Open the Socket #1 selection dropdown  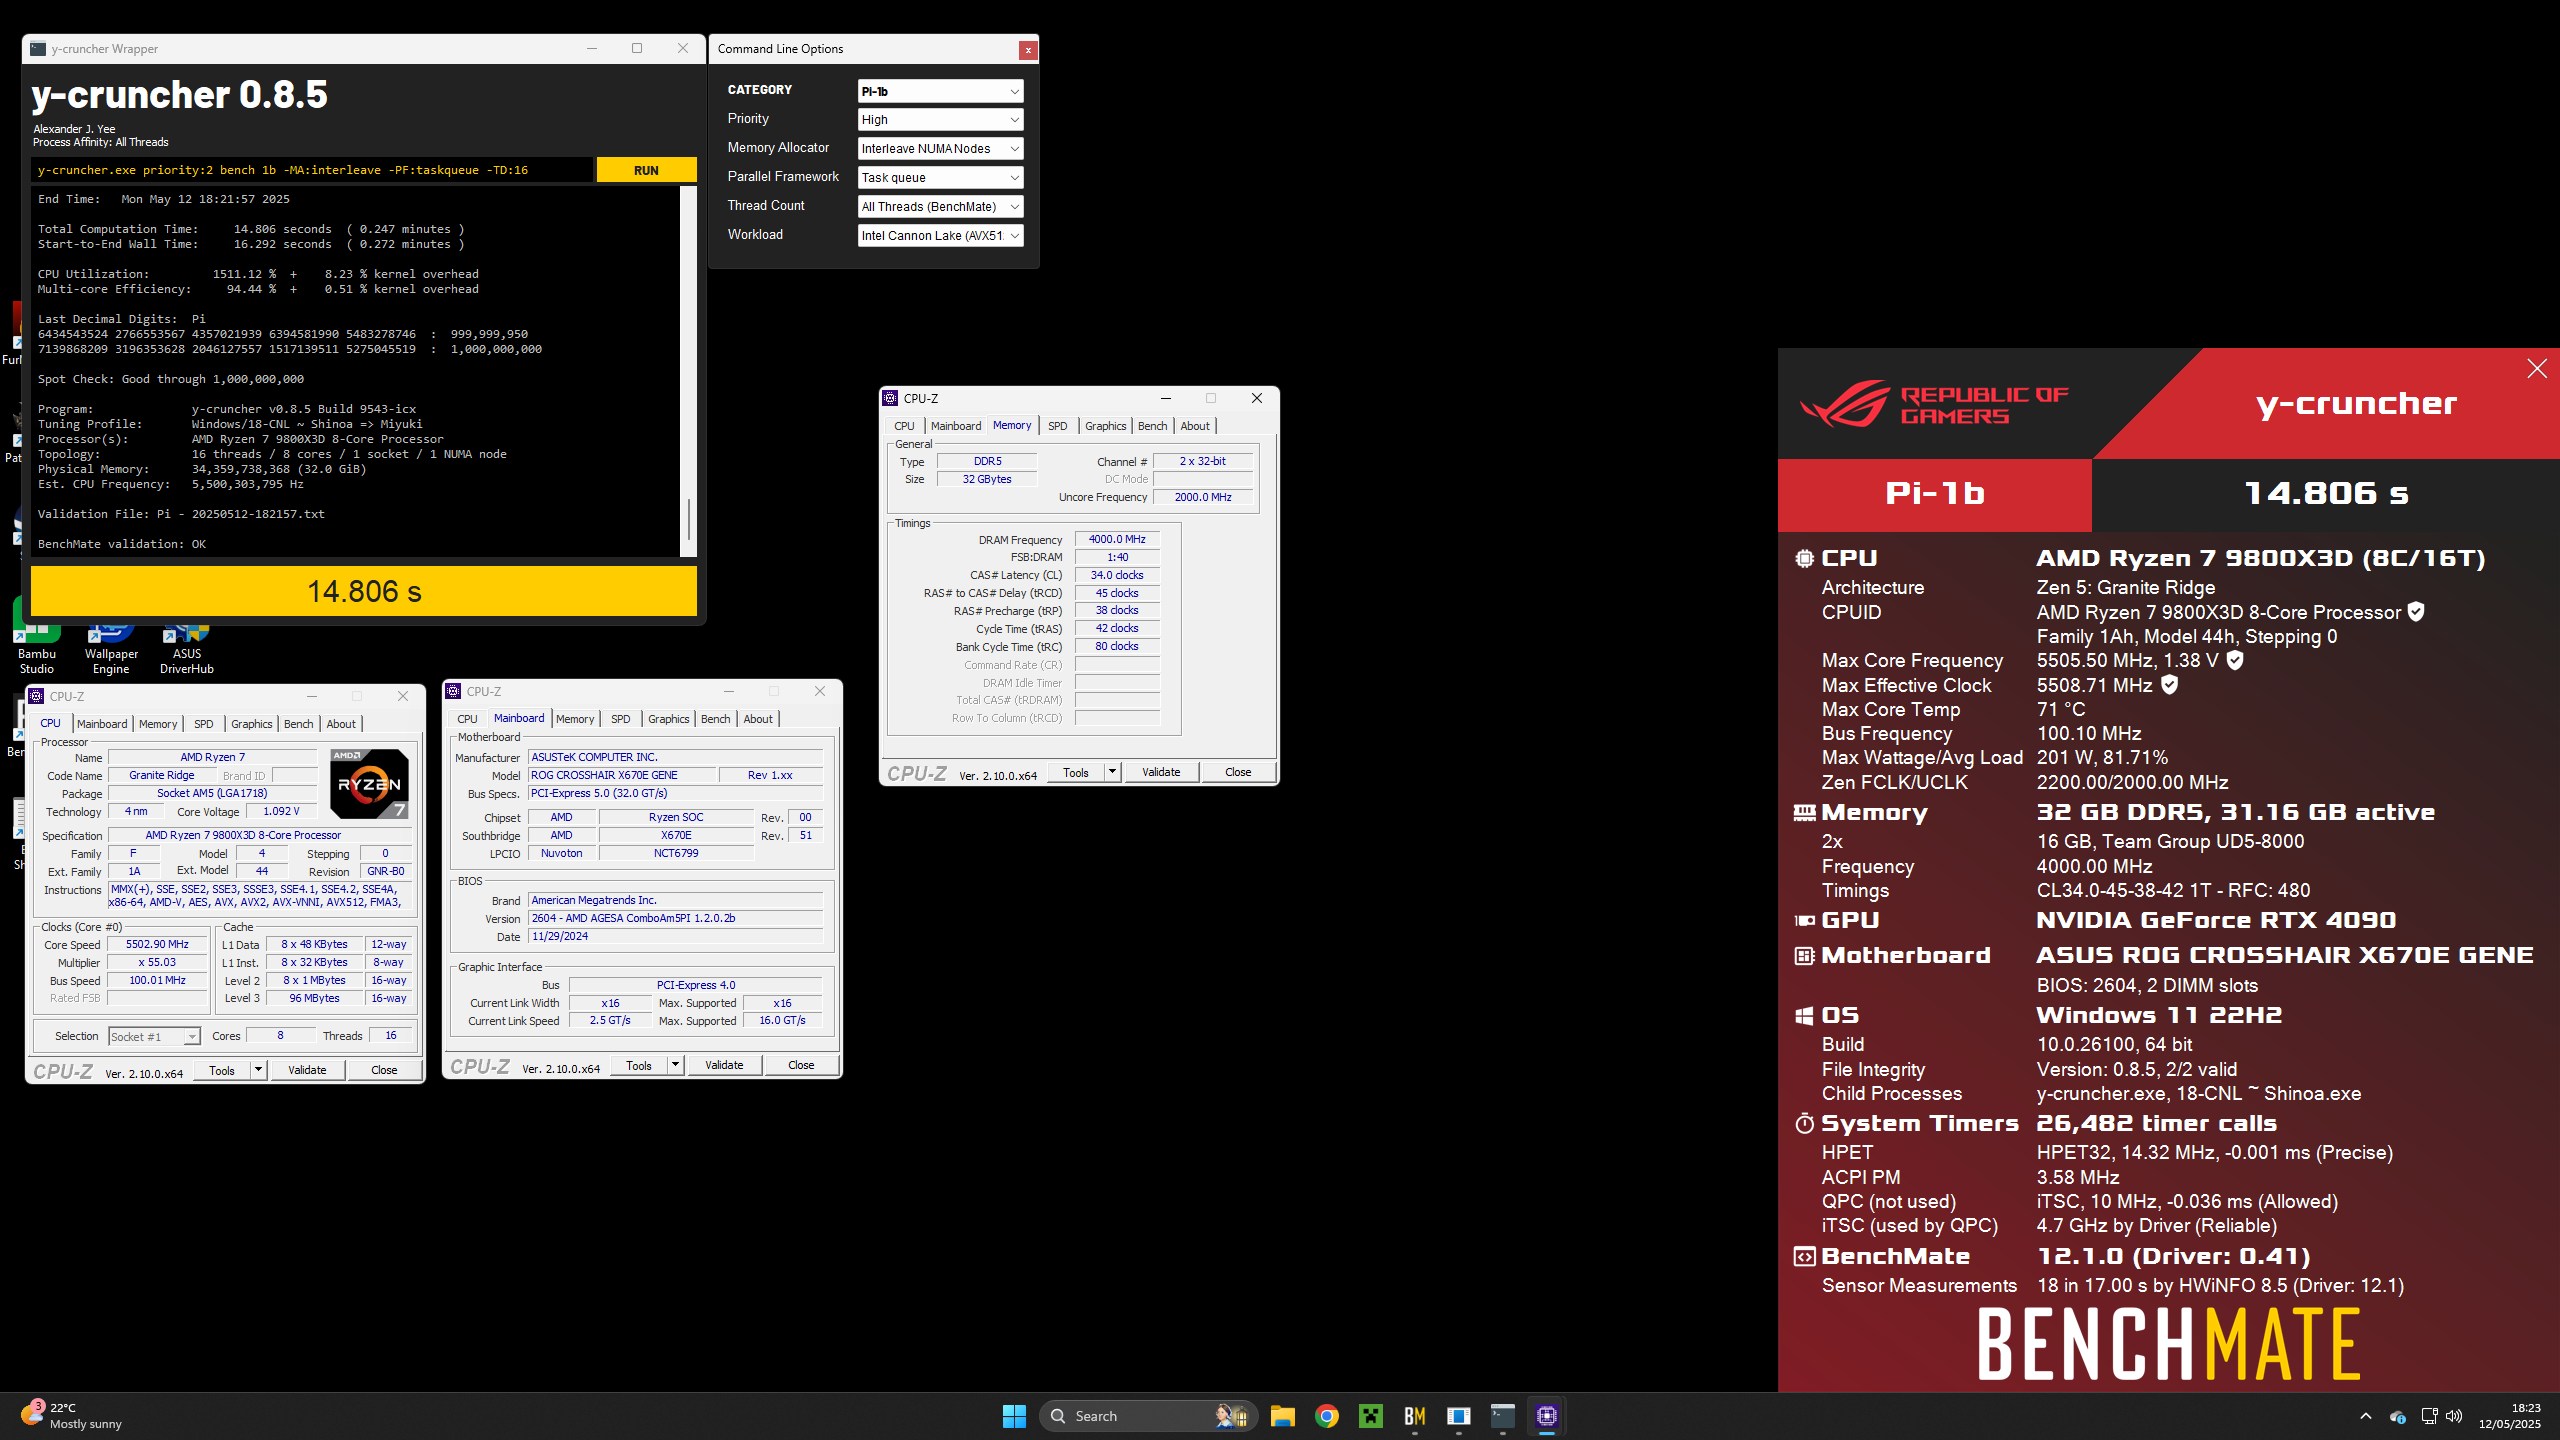click(154, 1037)
